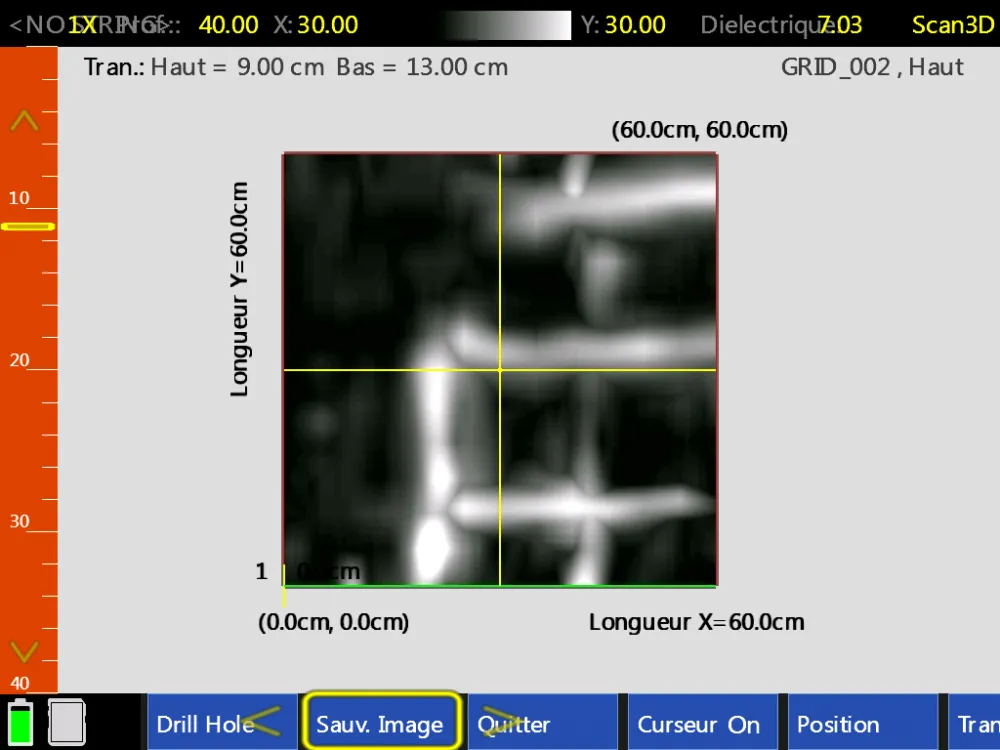
Task: Open the Position menu item
Action: 860,724
